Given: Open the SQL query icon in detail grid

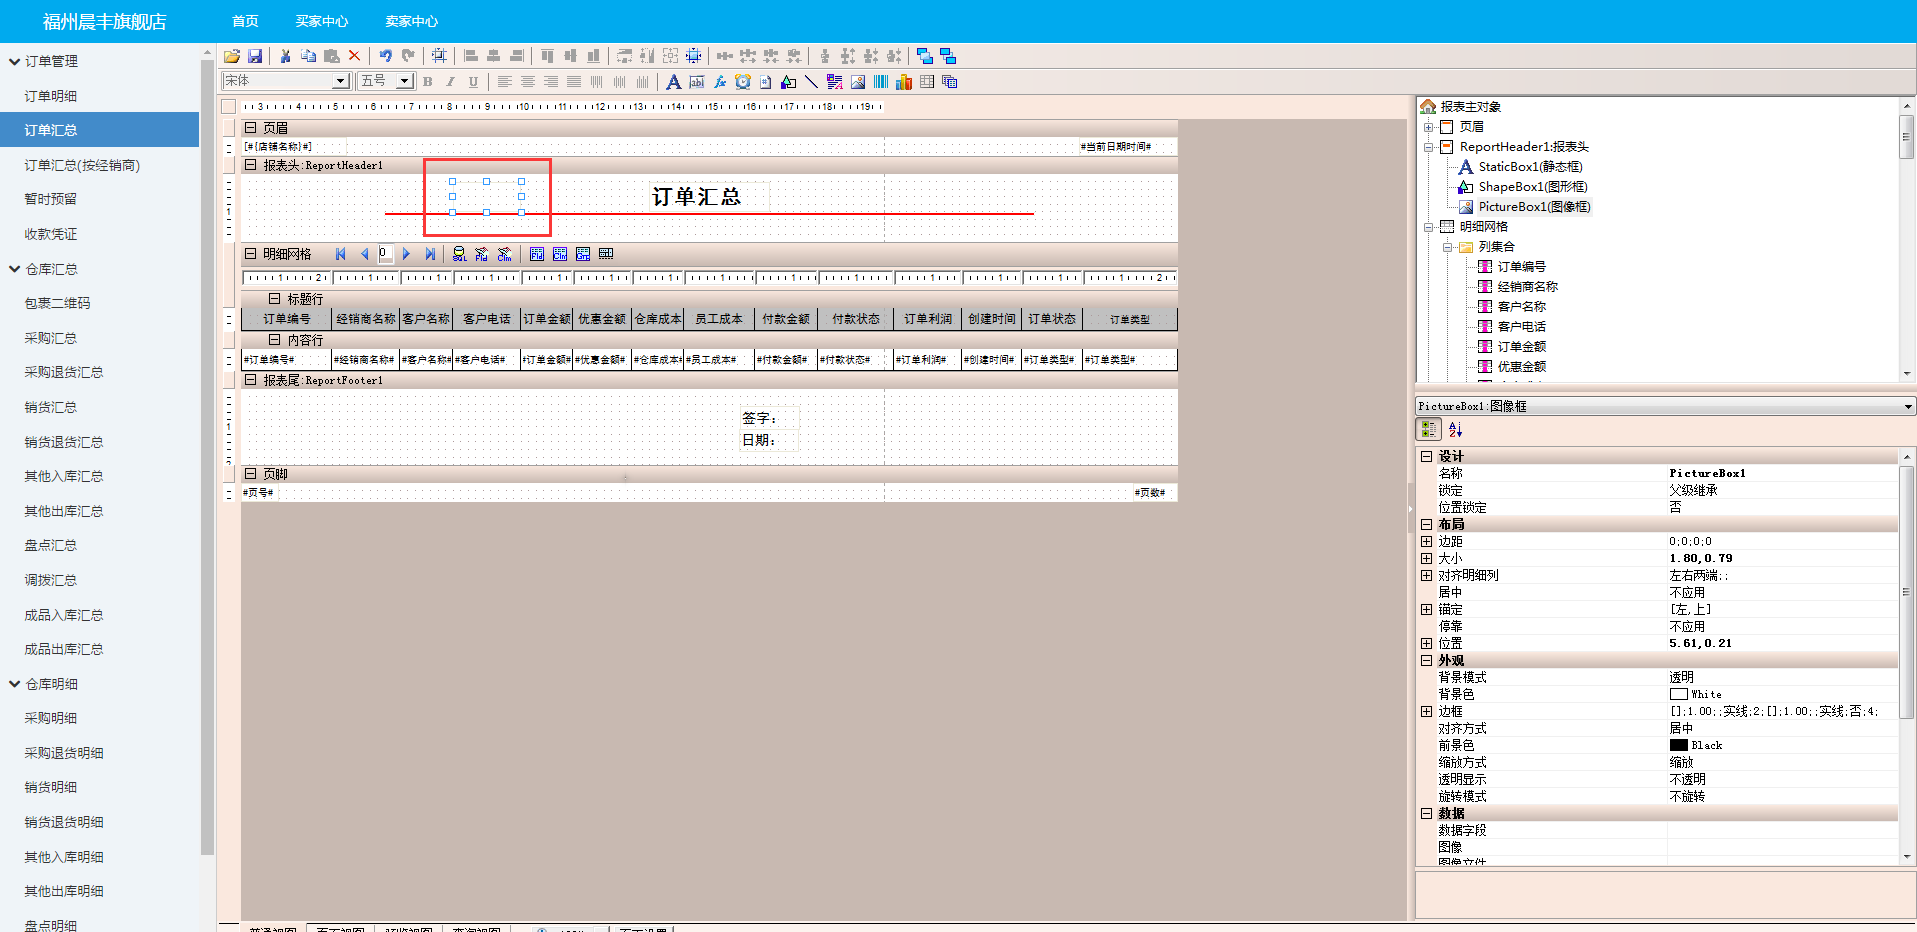Looking at the screenshot, I should click(459, 254).
